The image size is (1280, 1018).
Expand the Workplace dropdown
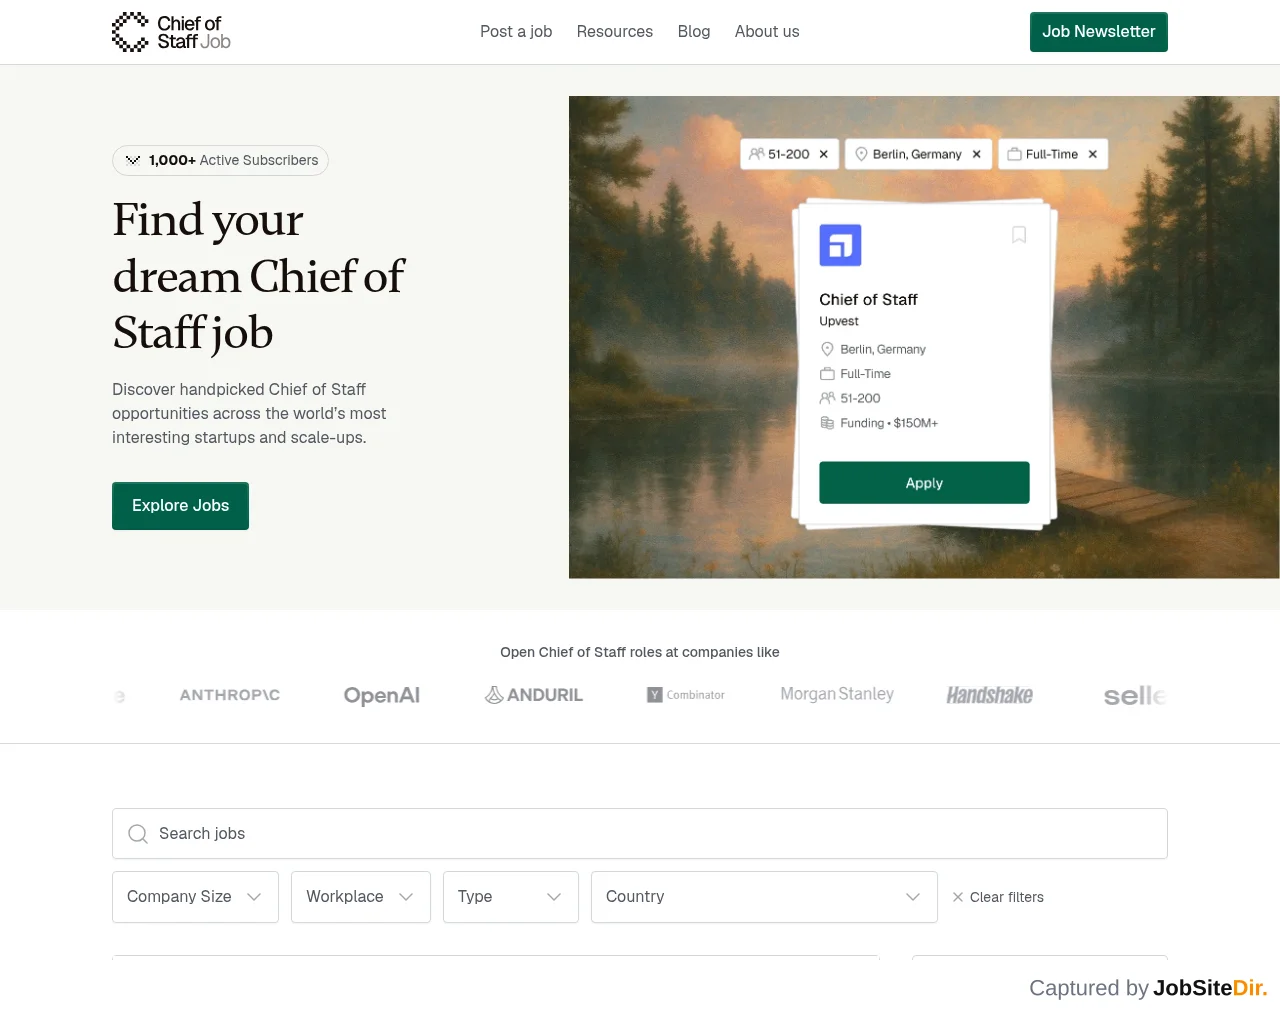[x=361, y=897]
